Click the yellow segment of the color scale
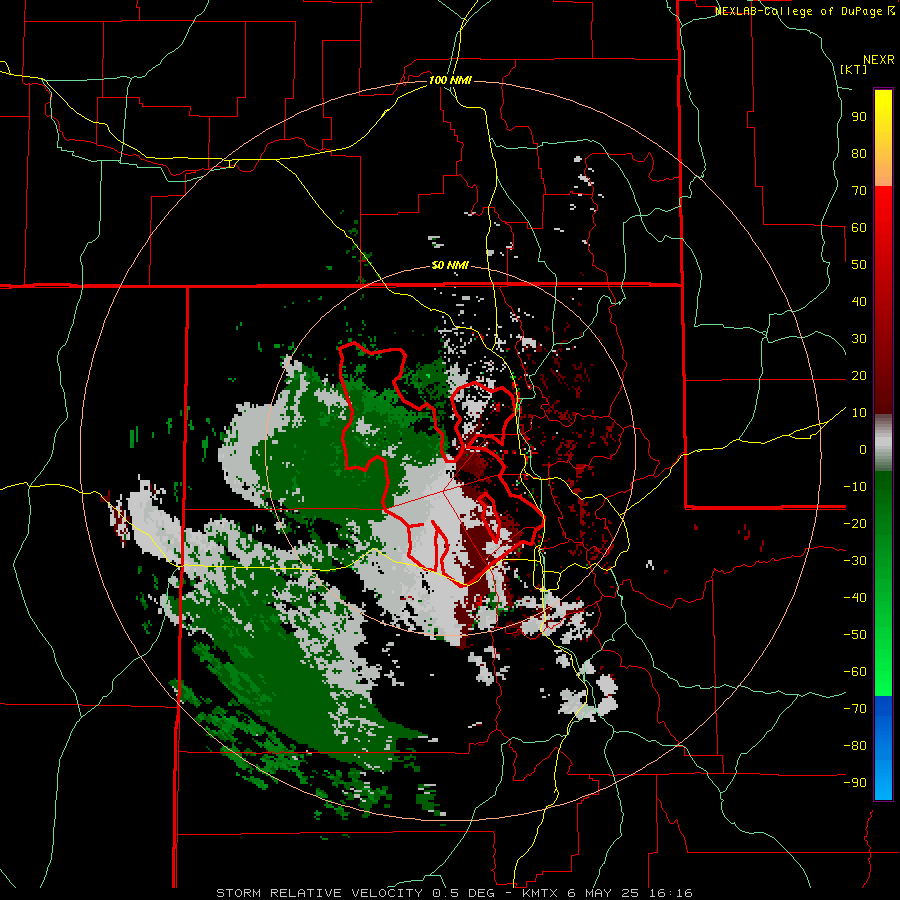This screenshot has height=900, width=900. coord(883,138)
